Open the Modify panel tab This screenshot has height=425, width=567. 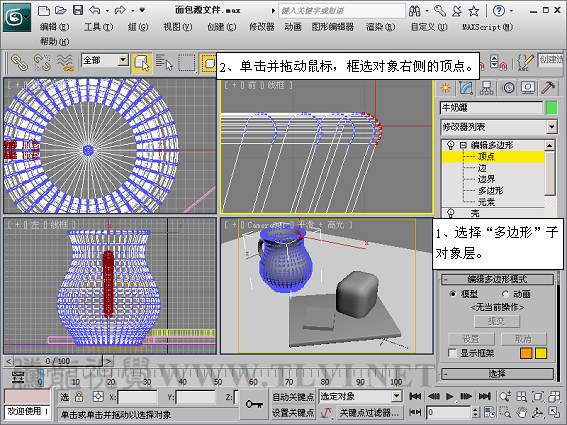[466, 88]
